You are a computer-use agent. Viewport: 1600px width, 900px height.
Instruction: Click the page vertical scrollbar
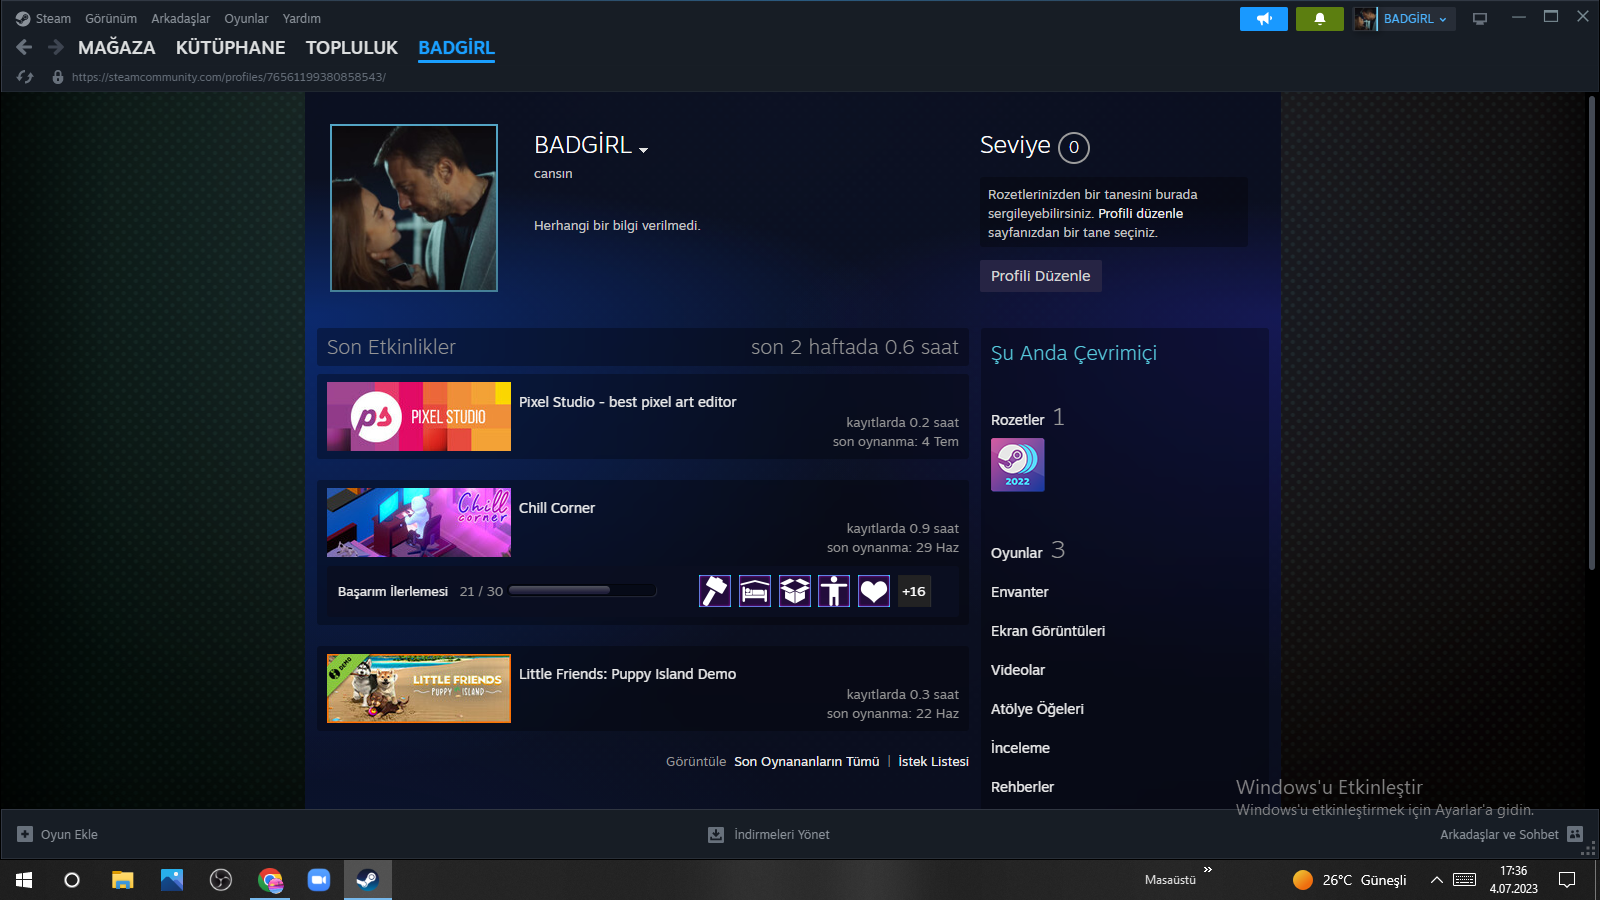click(1592, 334)
